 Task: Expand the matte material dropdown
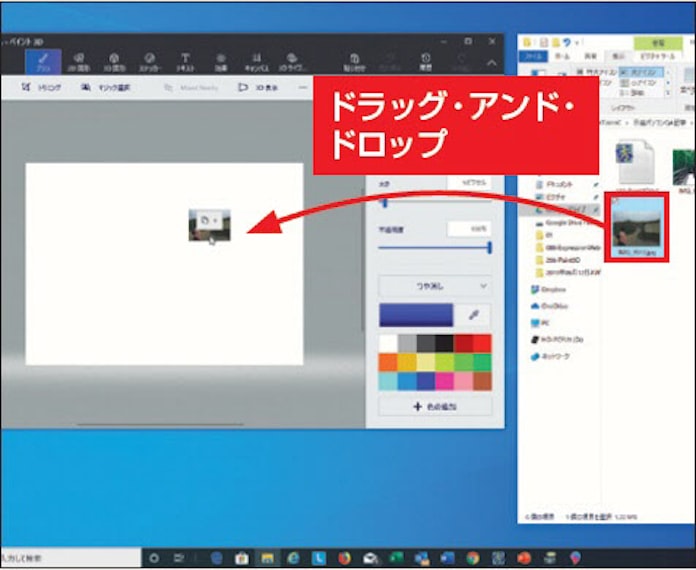coord(435,285)
